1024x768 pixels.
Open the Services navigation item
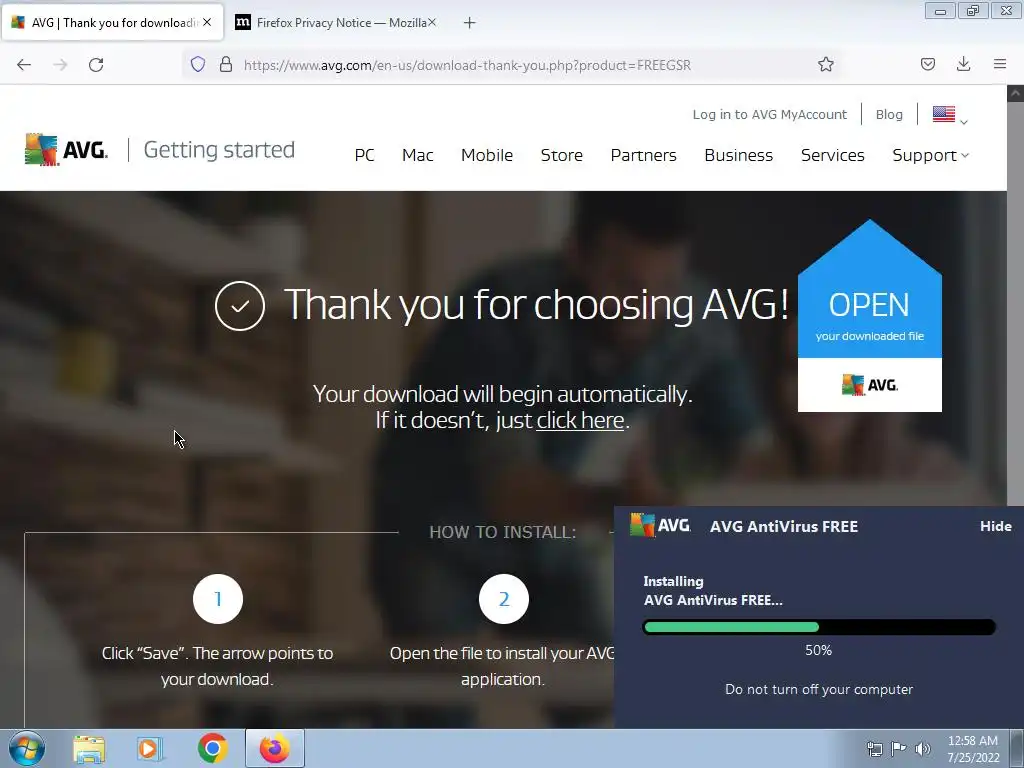coord(833,155)
